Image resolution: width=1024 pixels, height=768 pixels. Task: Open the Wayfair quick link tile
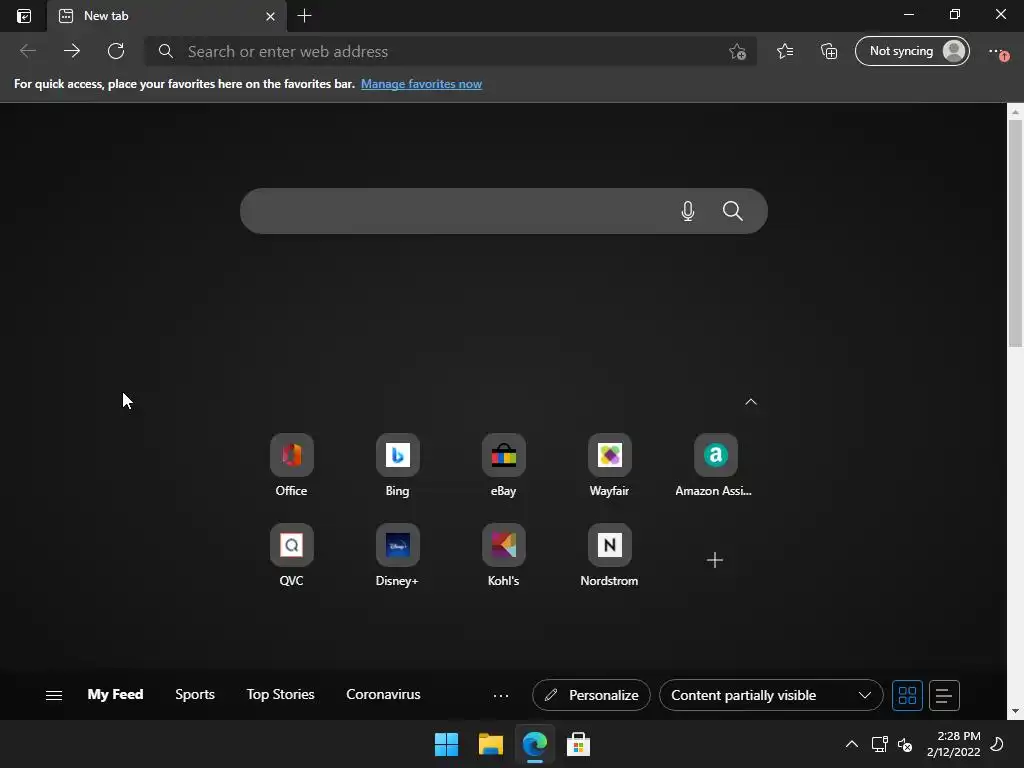pos(609,466)
